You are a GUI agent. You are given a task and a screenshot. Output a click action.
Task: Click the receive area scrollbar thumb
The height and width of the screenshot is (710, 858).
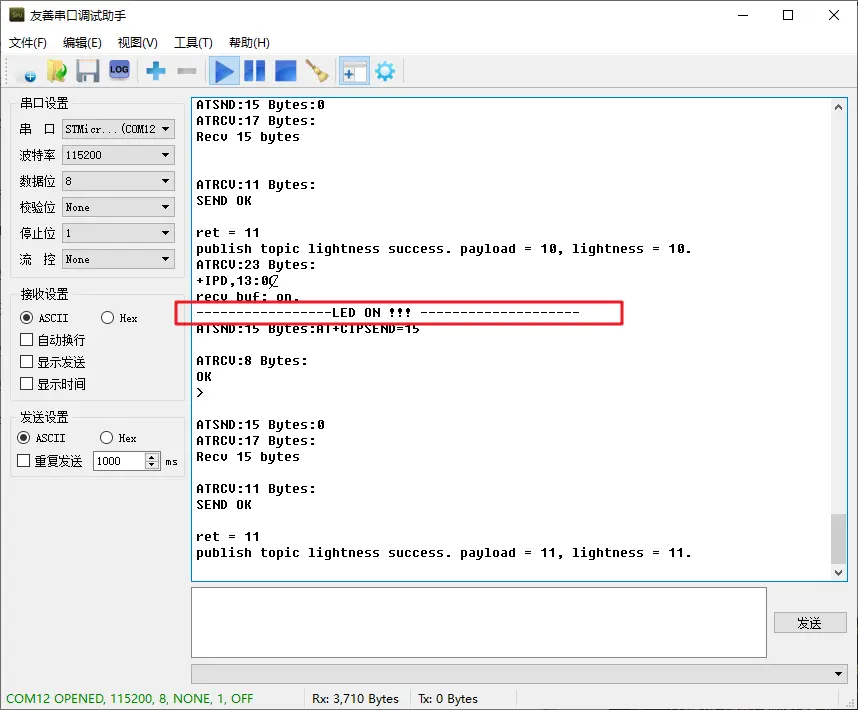(x=838, y=539)
